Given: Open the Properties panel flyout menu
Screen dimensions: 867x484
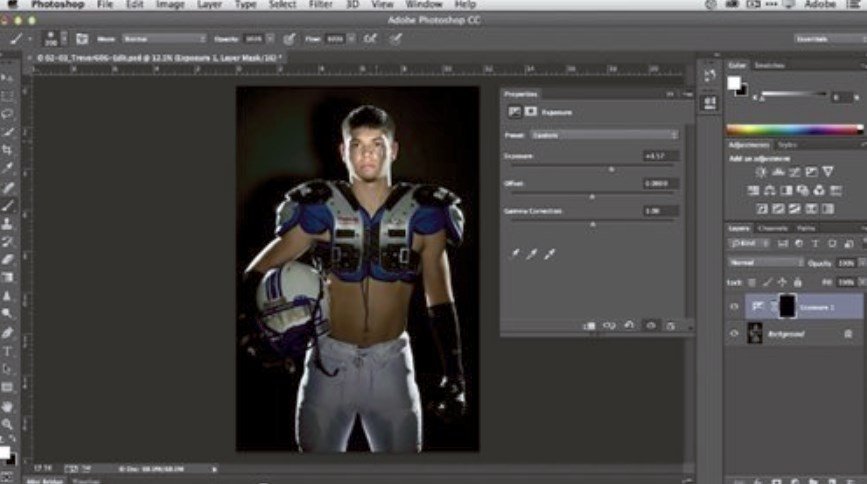Looking at the screenshot, I should [687, 95].
